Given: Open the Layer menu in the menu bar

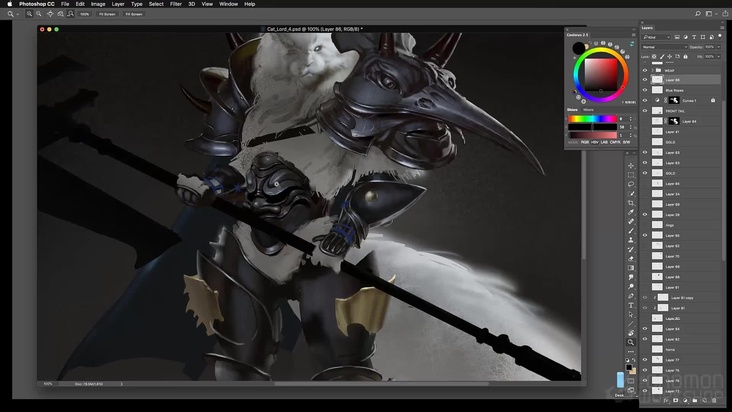Looking at the screenshot, I should pos(118,4).
